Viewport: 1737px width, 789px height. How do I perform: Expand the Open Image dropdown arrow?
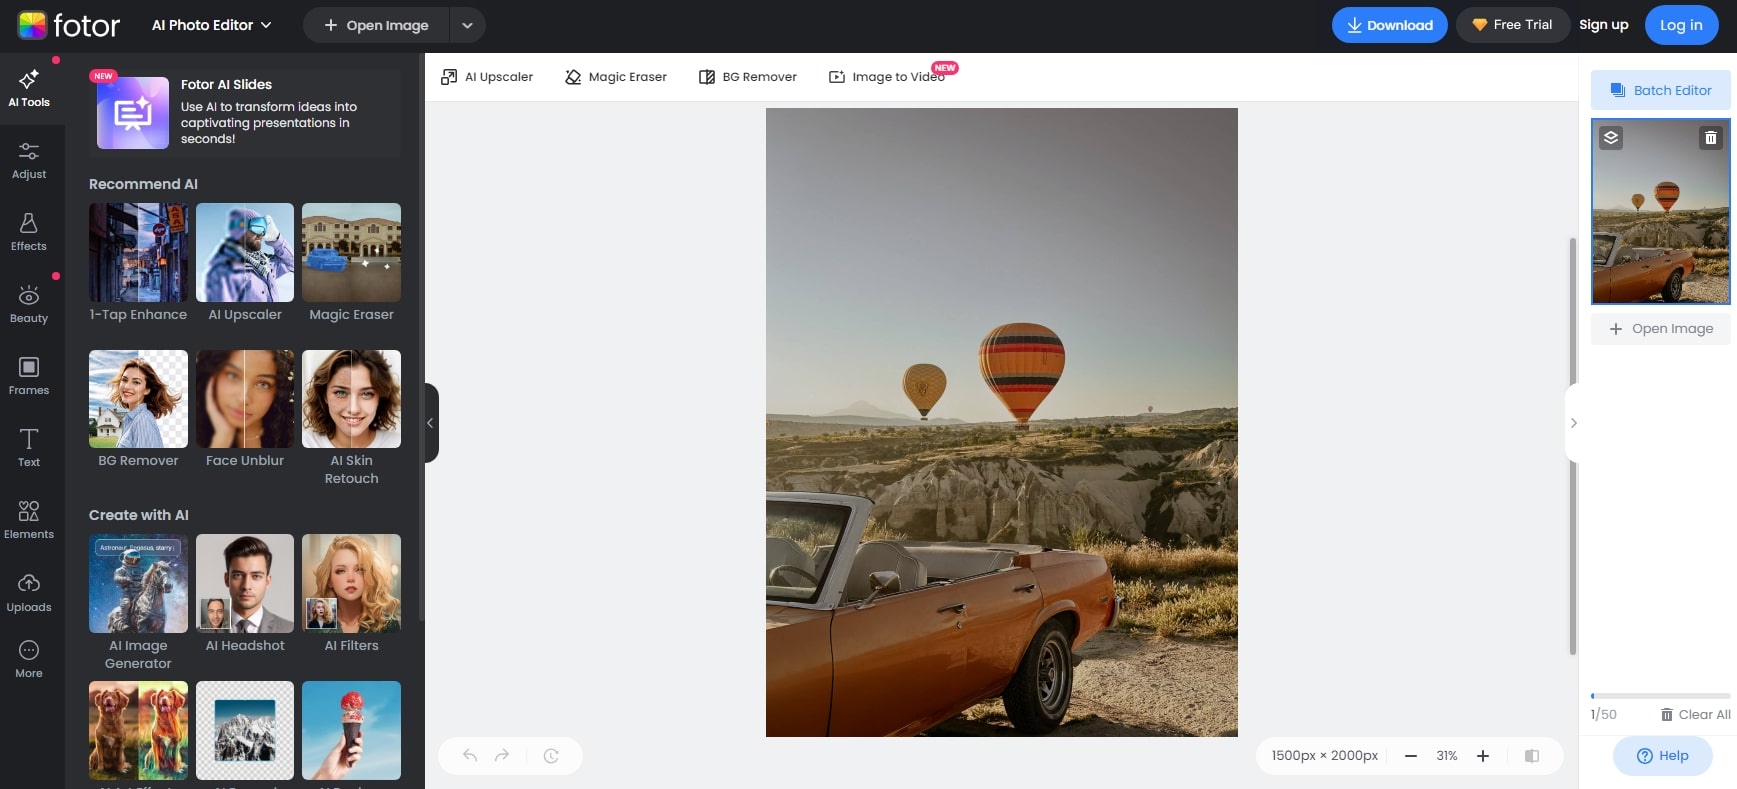tap(467, 25)
